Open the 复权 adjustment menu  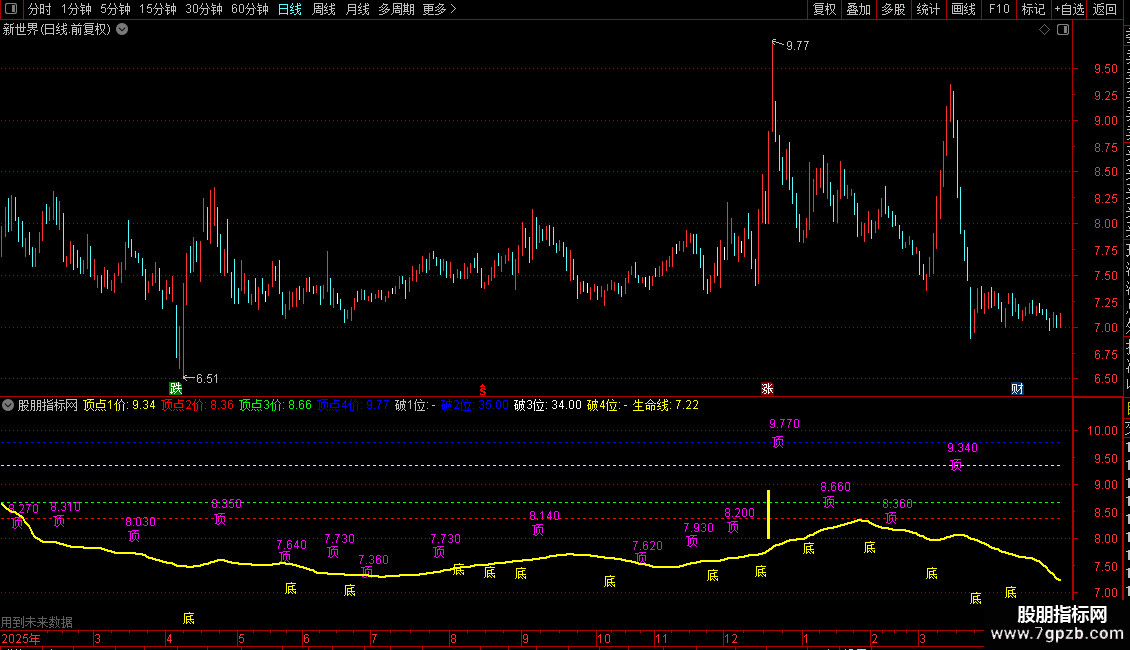click(824, 9)
